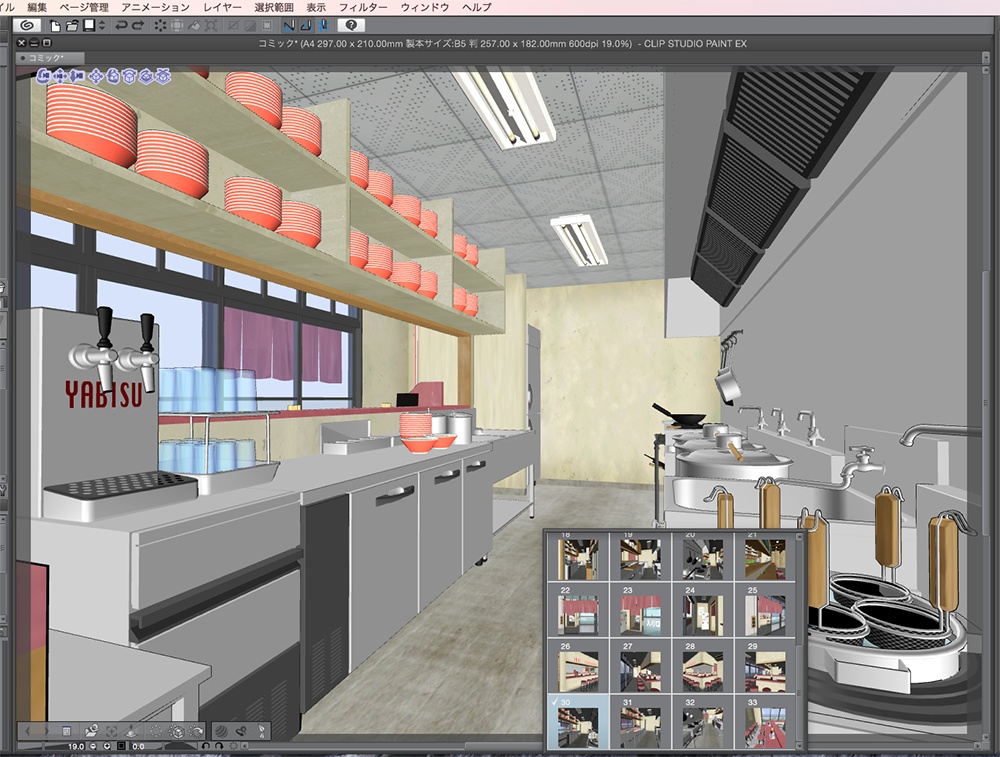Select the move 3D object tool
The height and width of the screenshot is (757, 1000).
(x=95, y=75)
